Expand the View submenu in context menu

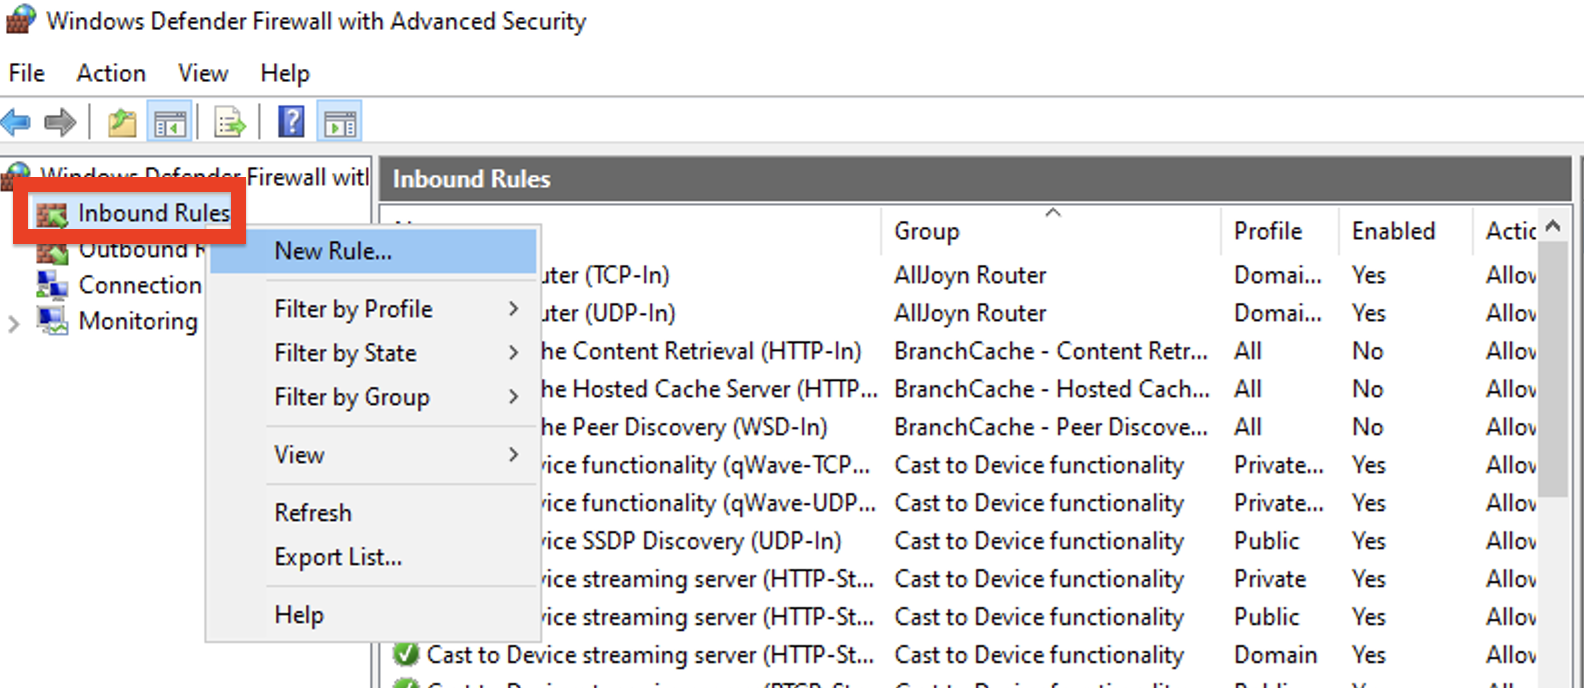click(x=373, y=455)
